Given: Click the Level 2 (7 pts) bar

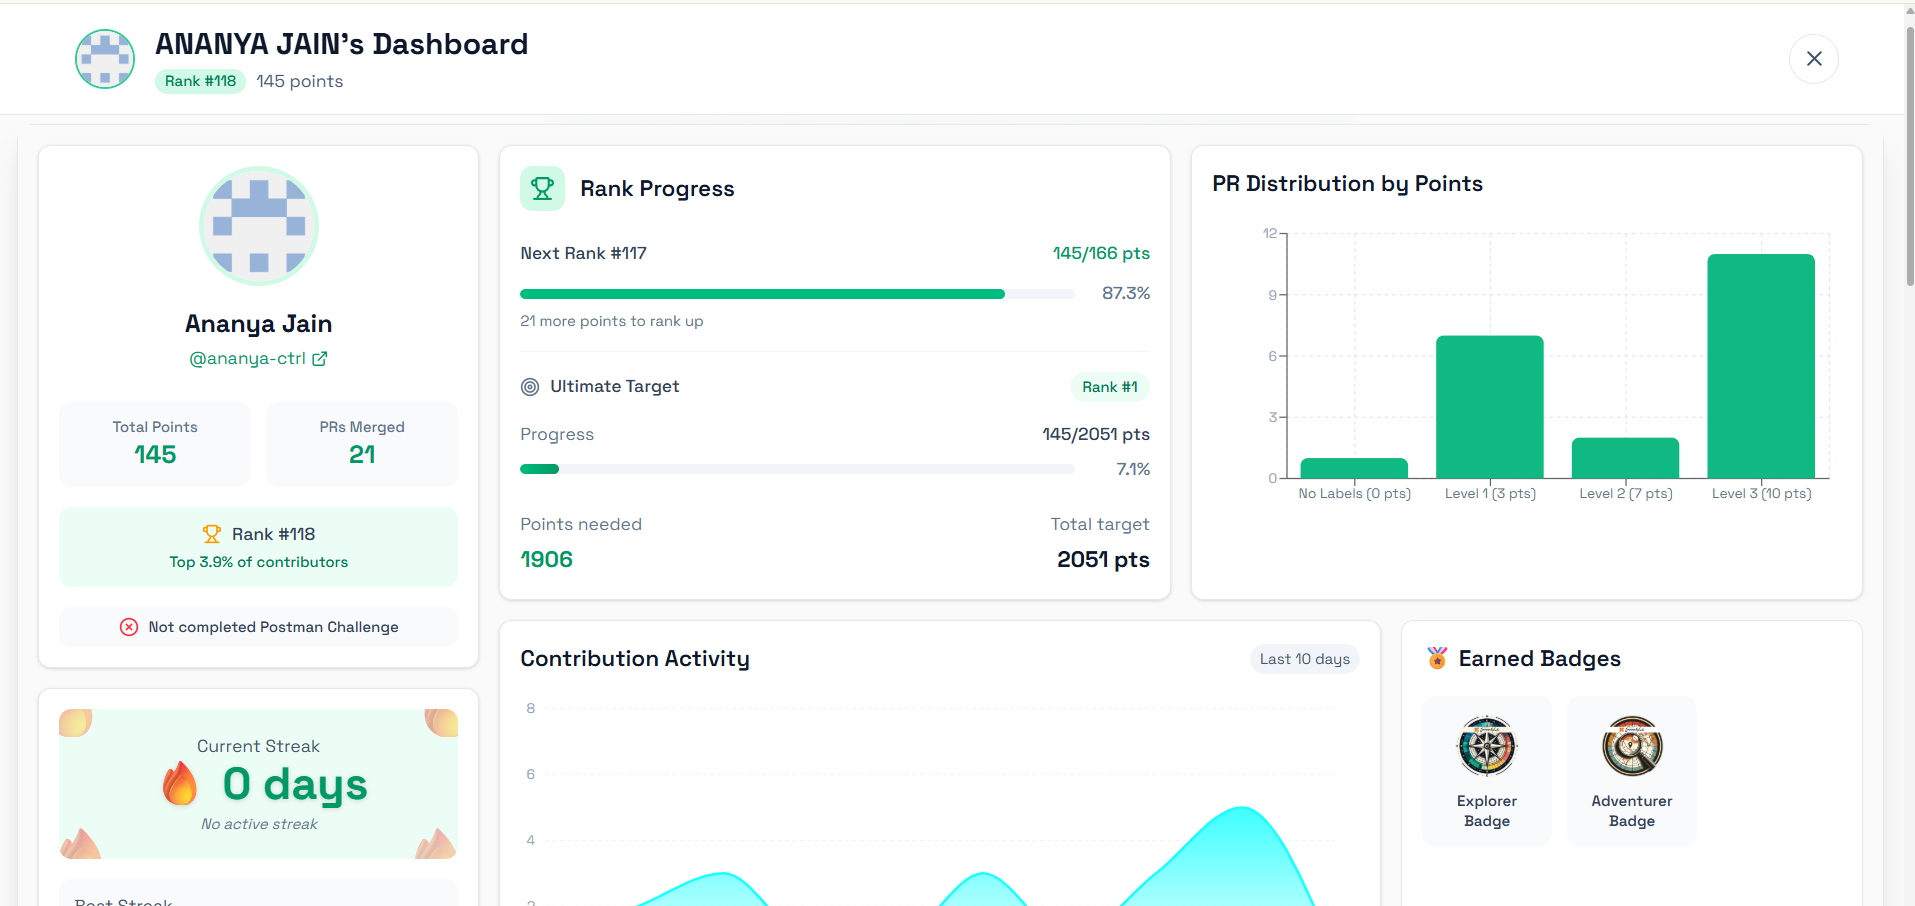Looking at the screenshot, I should pyautogui.click(x=1625, y=458).
